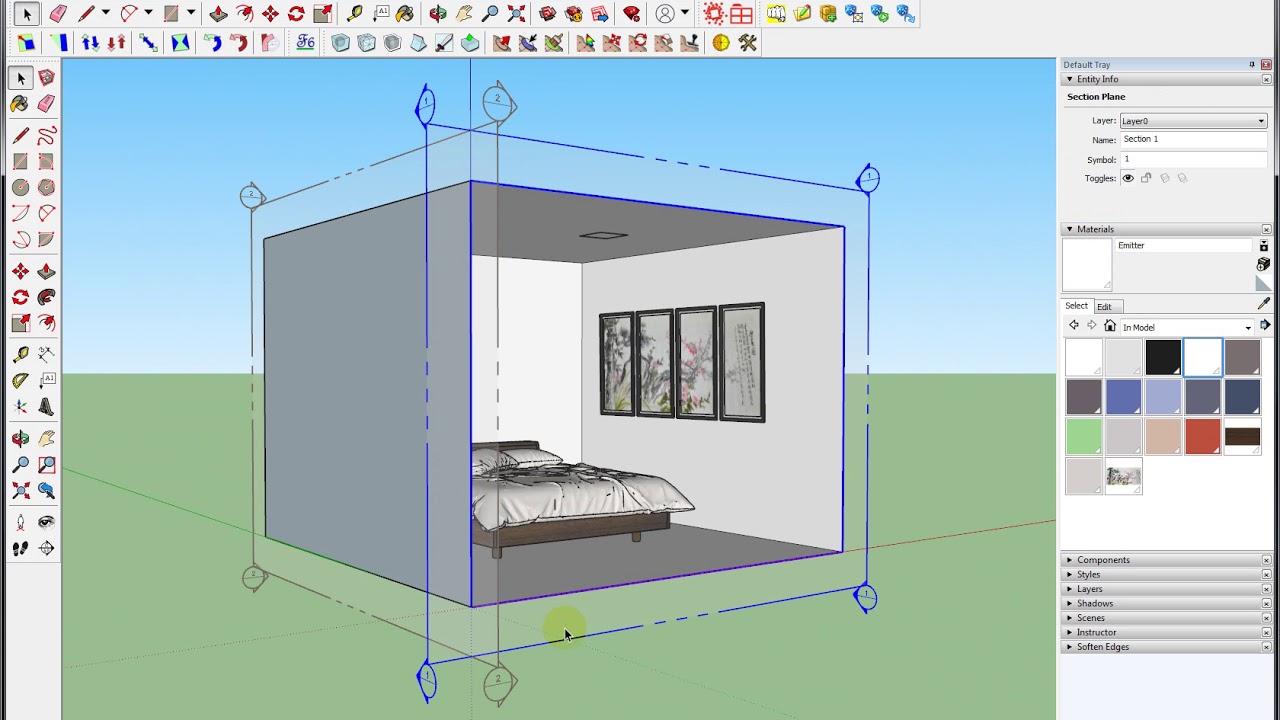Viewport: 1280px width, 720px height.
Task: Toggle the lock icon in Entity Info
Action: pos(1146,178)
